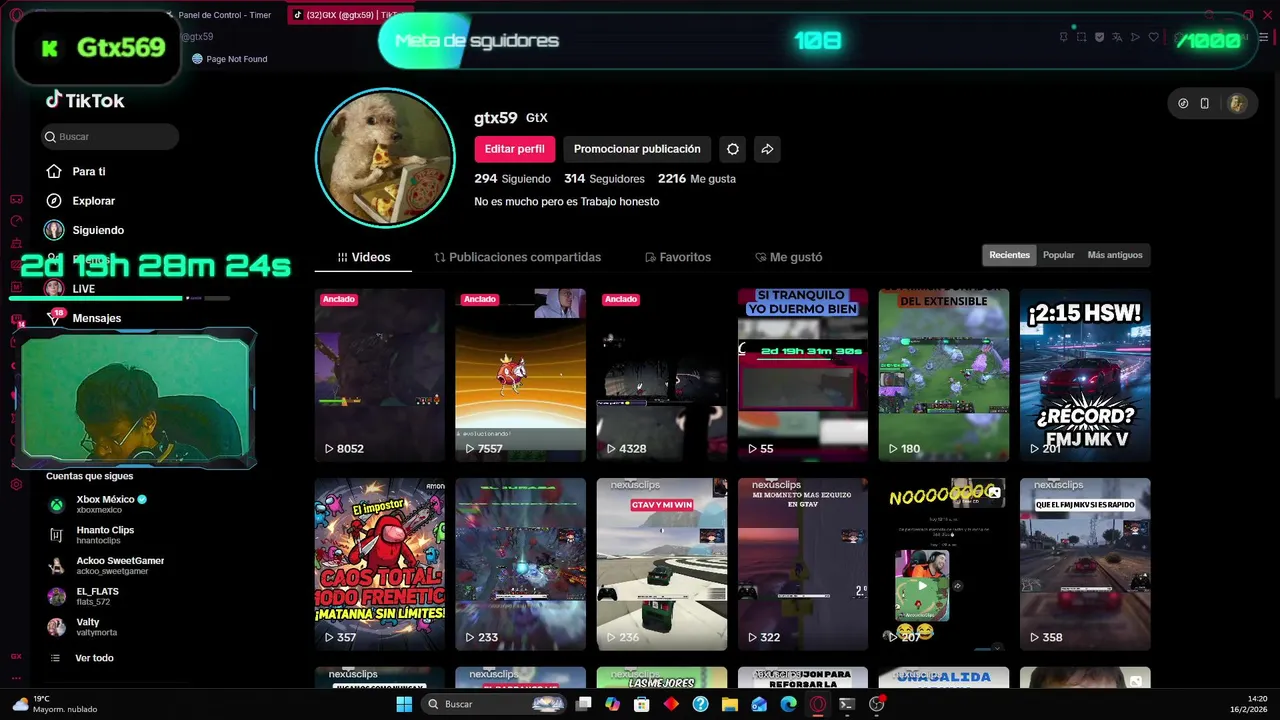
Task: Switch to the Videos tab
Action: tap(363, 257)
